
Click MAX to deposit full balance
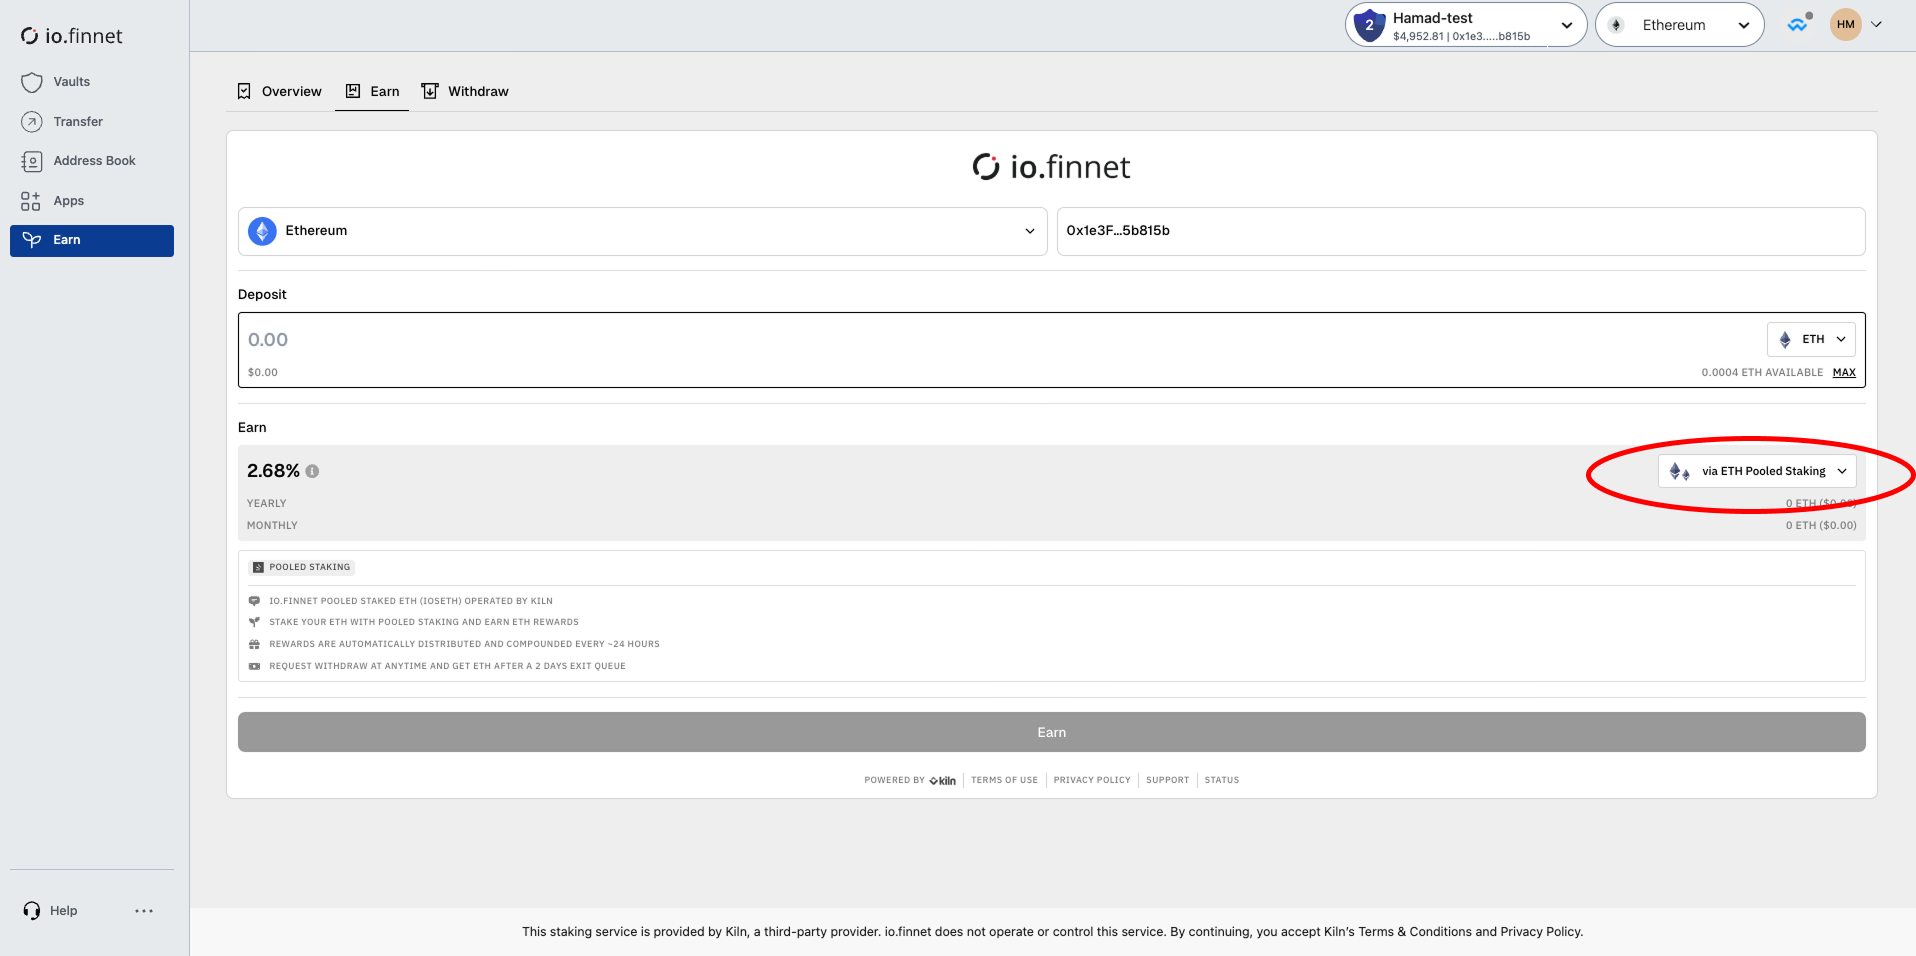coord(1844,373)
